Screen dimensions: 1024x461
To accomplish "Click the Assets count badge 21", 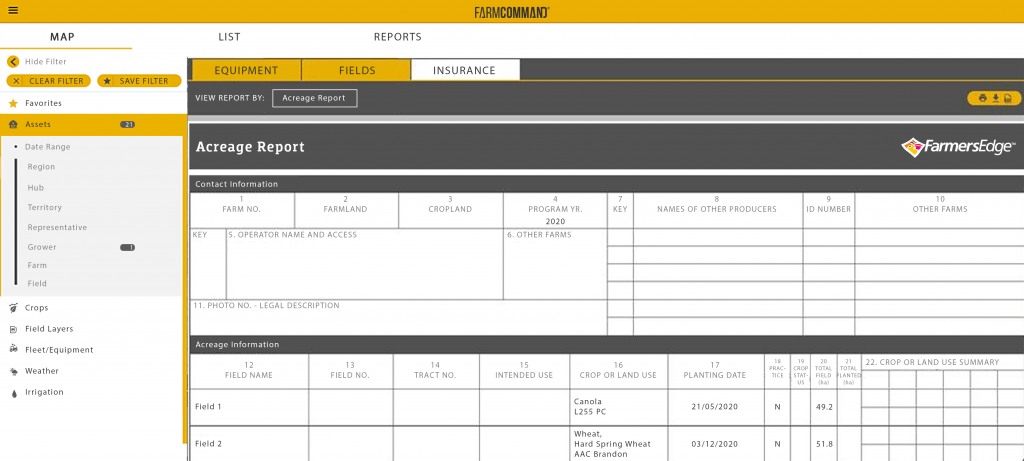I will (x=127, y=124).
